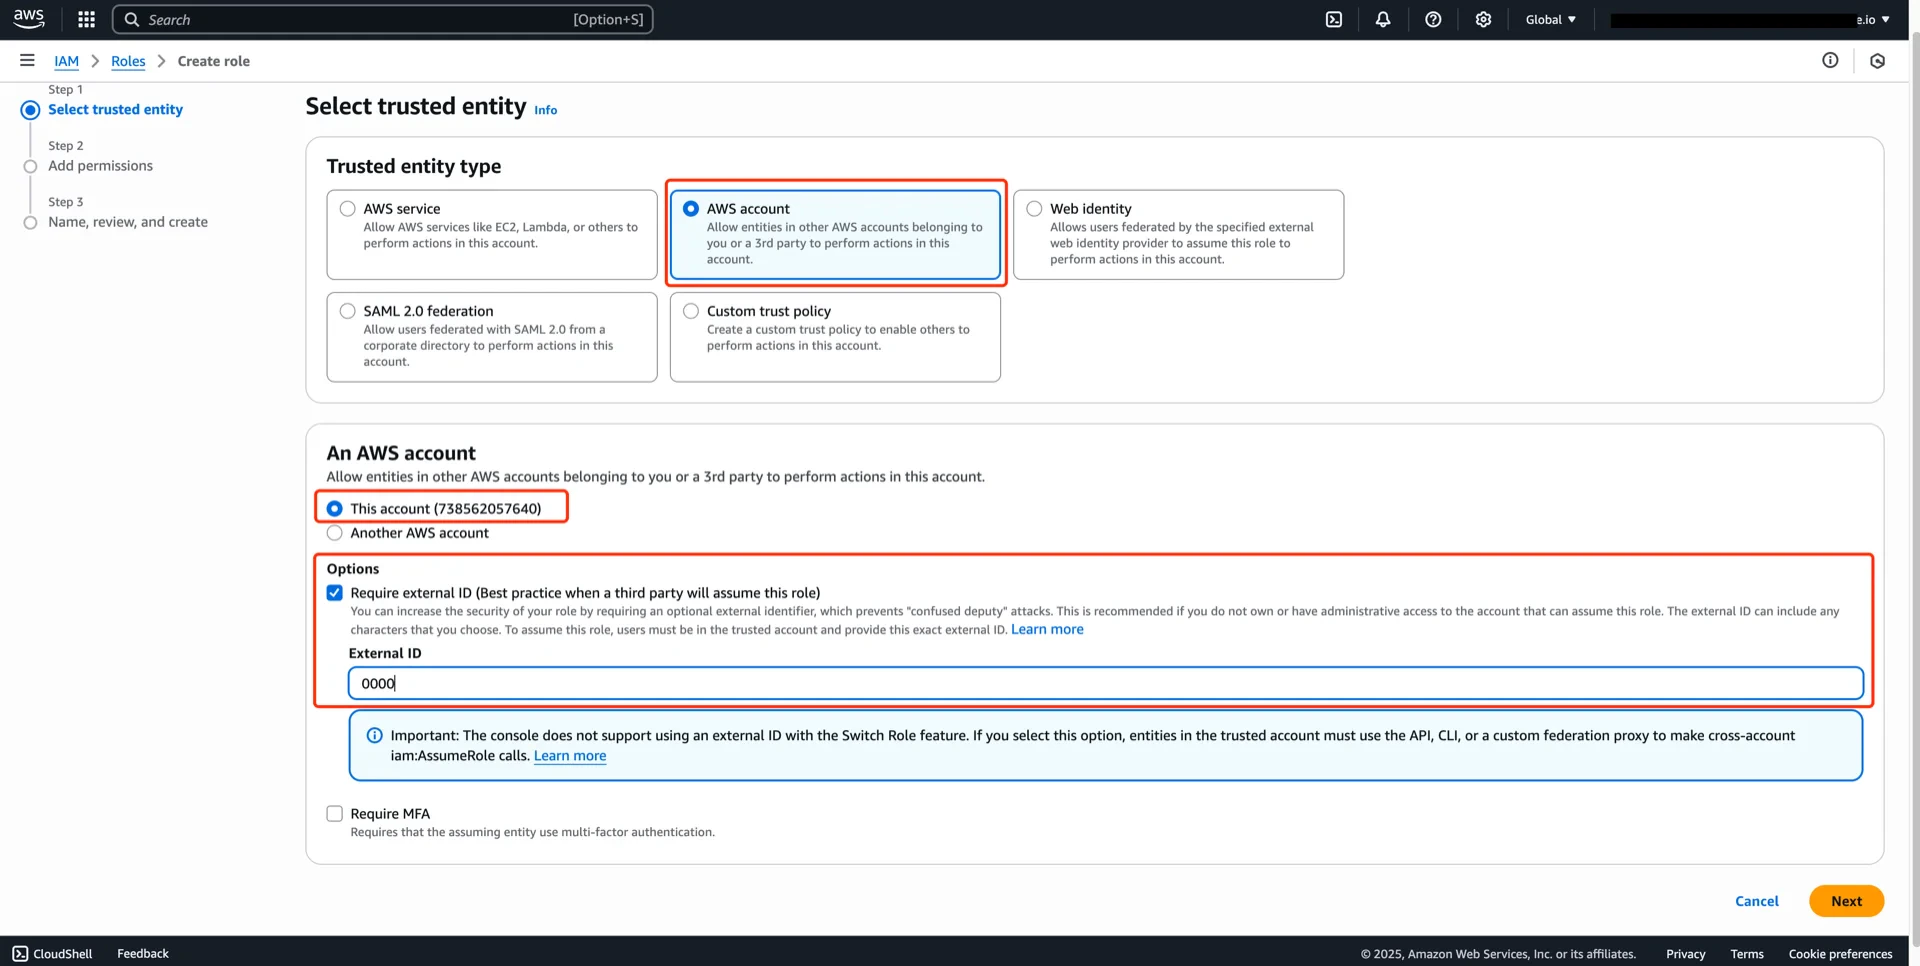The height and width of the screenshot is (966, 1920).
Task: Open the account menu dropdown
Action: [x=1750, y=19]
